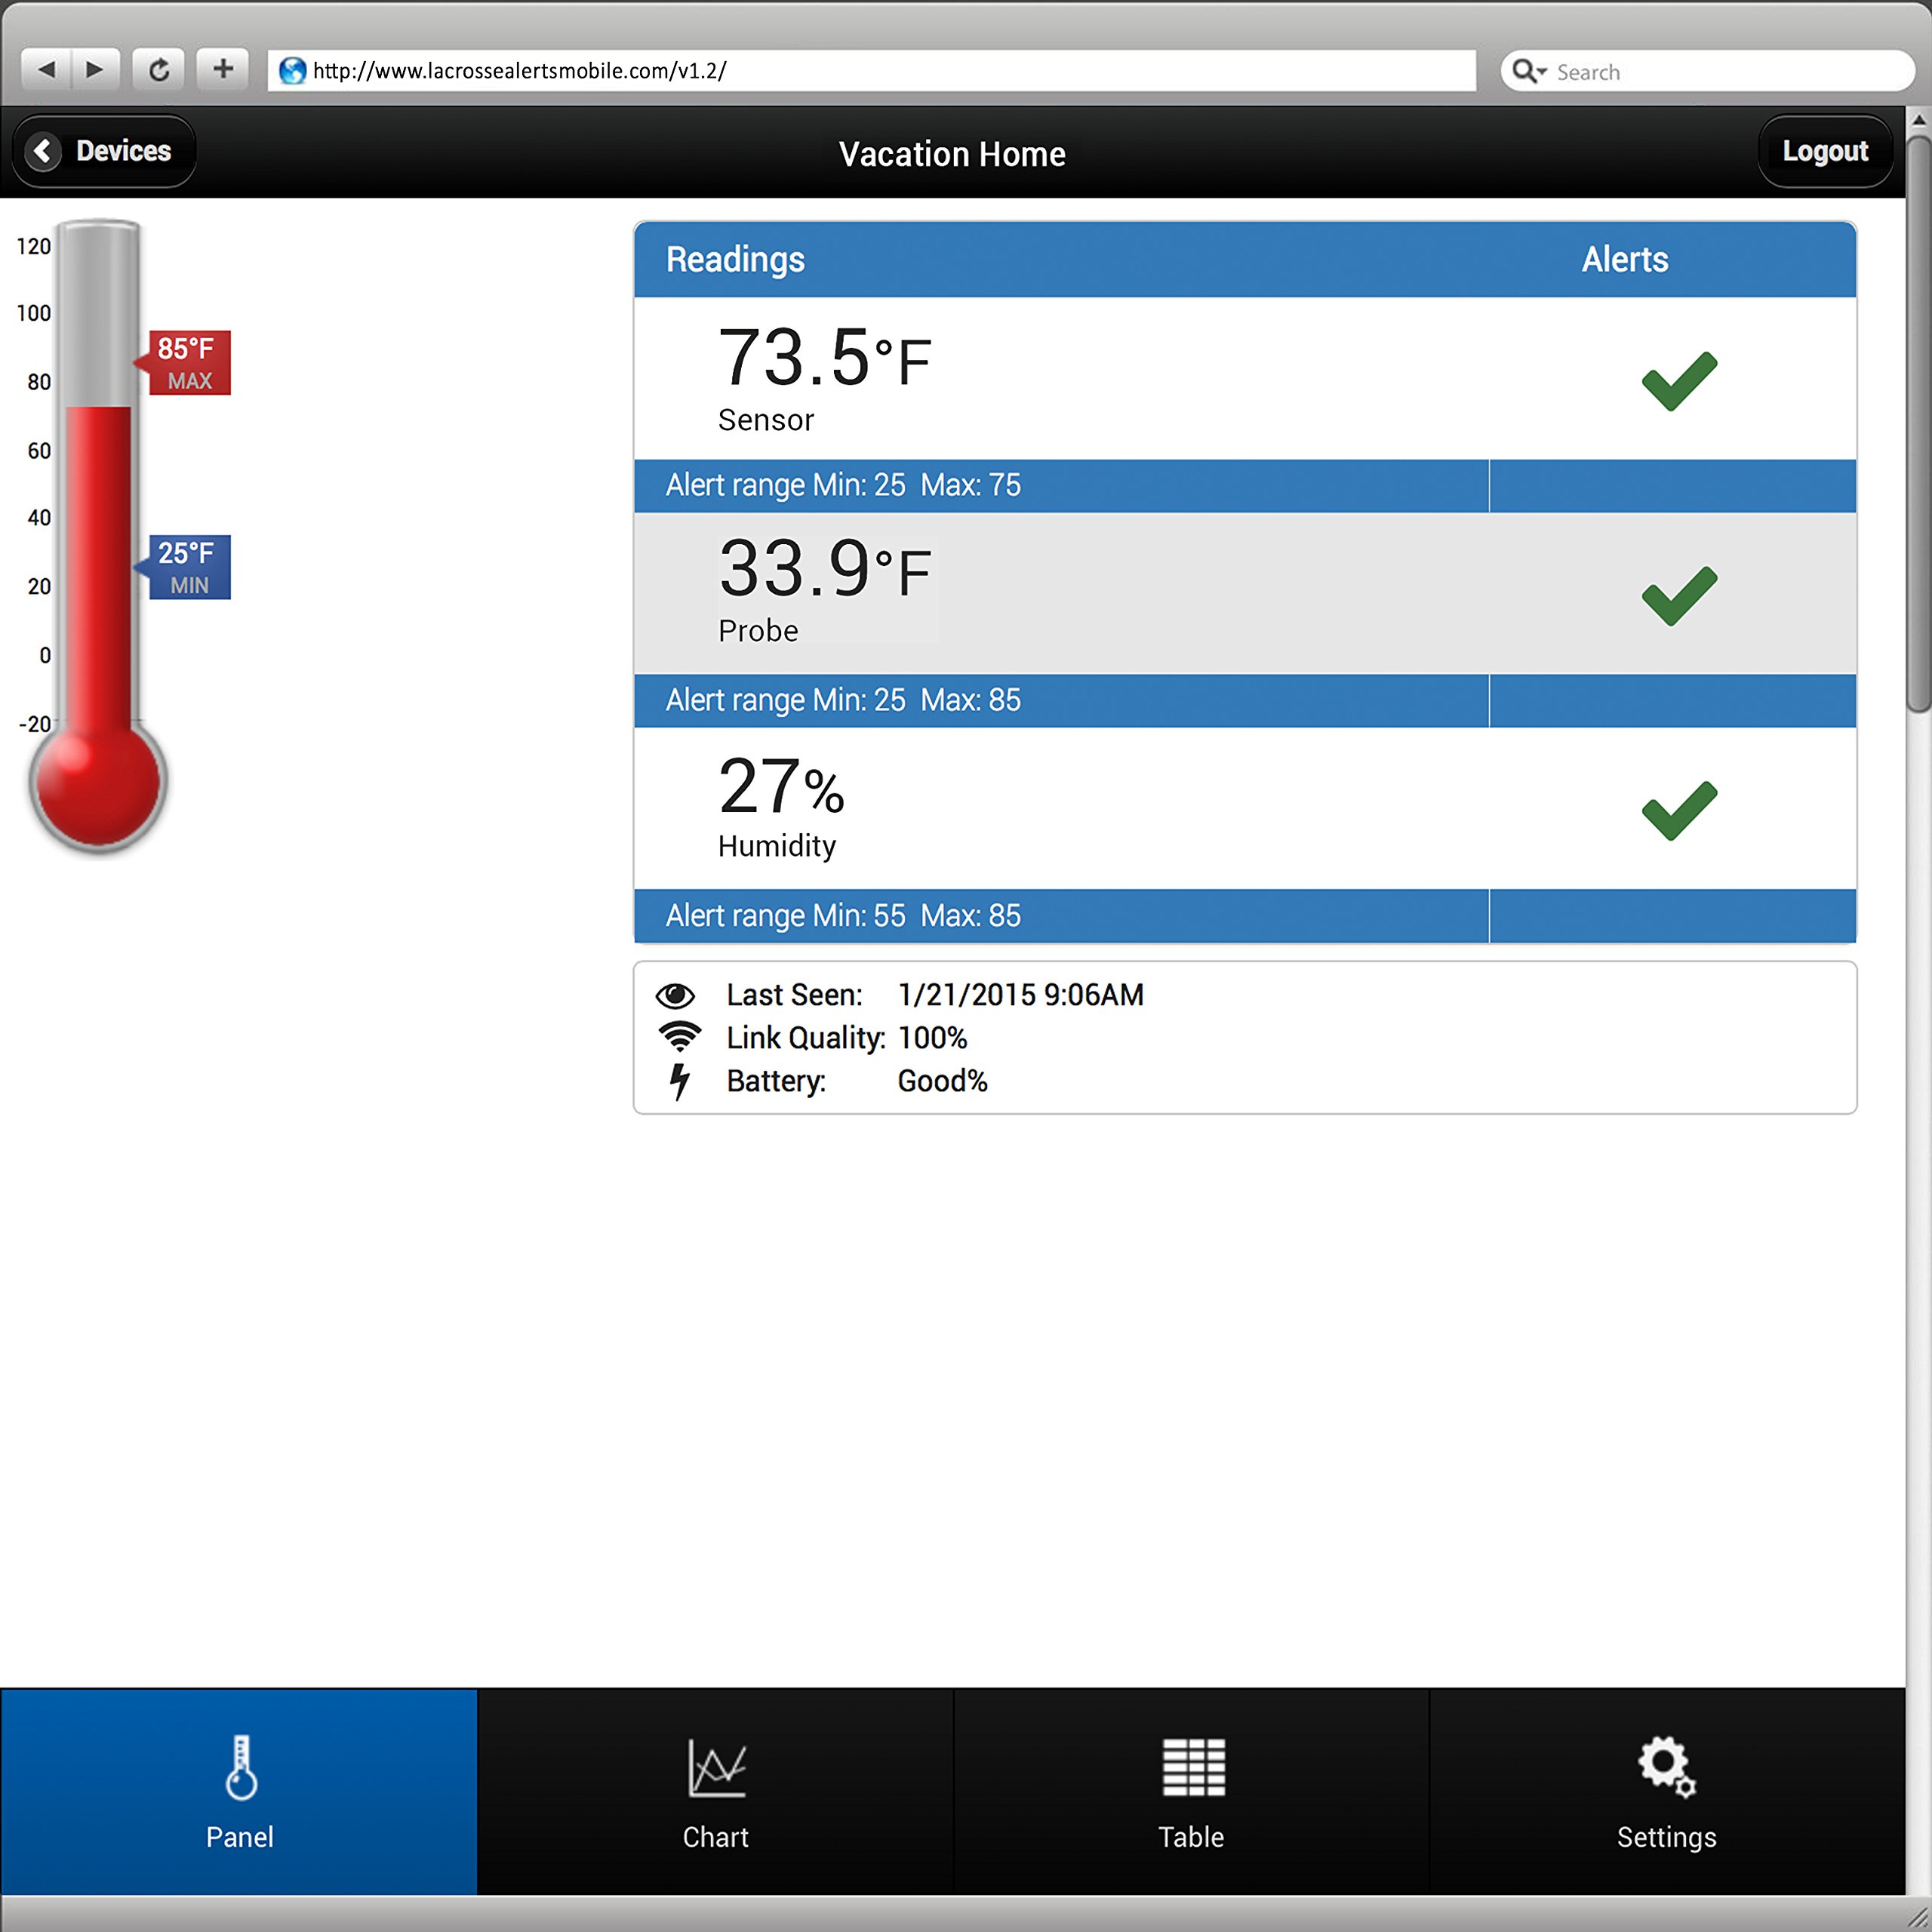Click the browser forward arrow button
Image resolution: width=1932 pixels, height=1932 pixels.
click(x=95, y=70)
